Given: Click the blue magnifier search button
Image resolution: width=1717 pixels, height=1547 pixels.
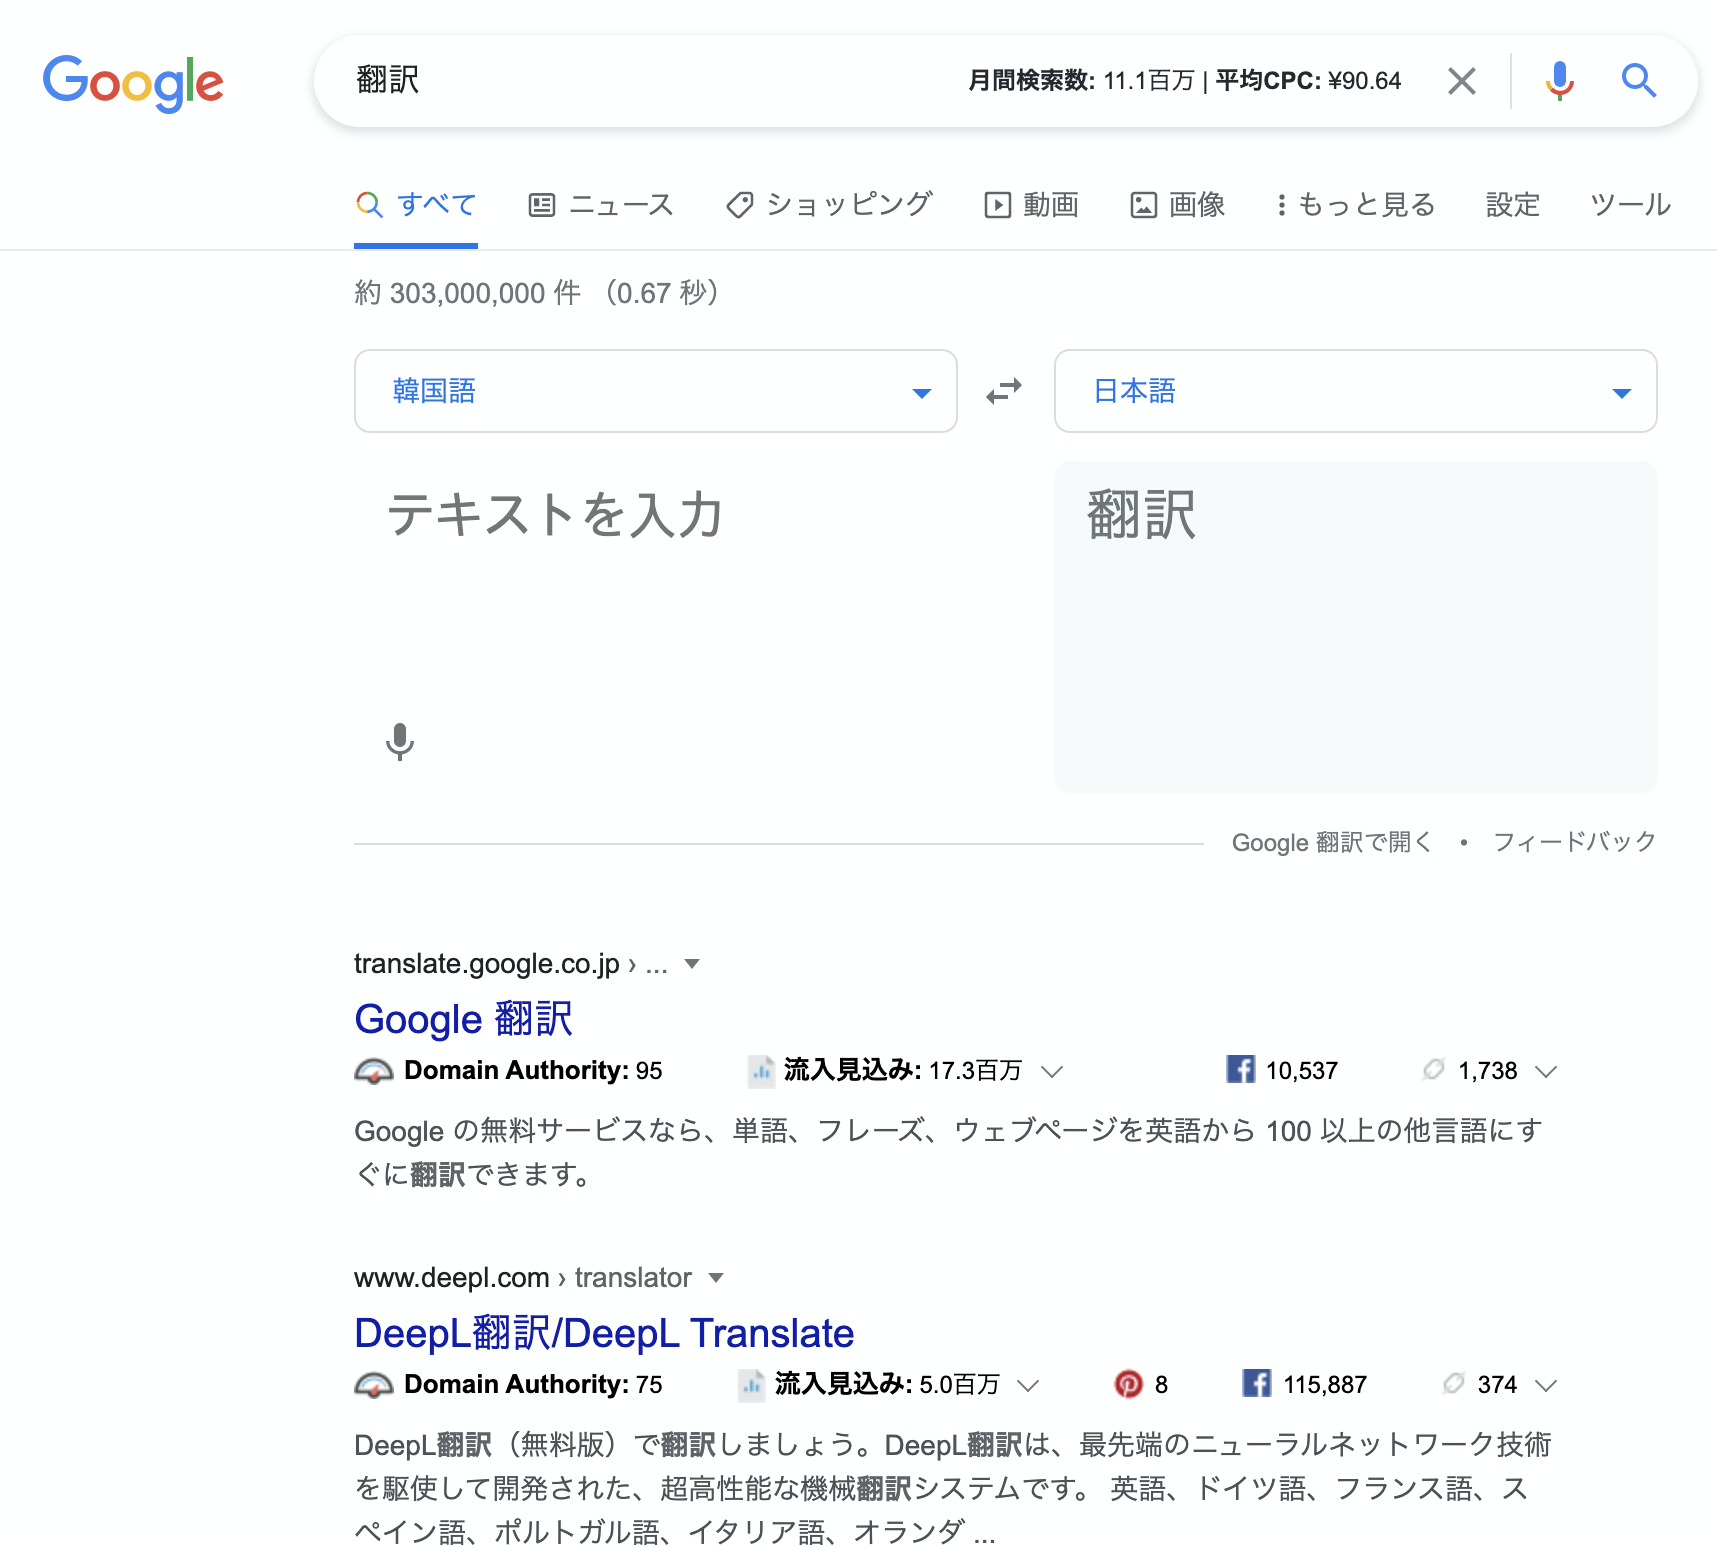Looking at the screenshot, I should pos(1638,80).
